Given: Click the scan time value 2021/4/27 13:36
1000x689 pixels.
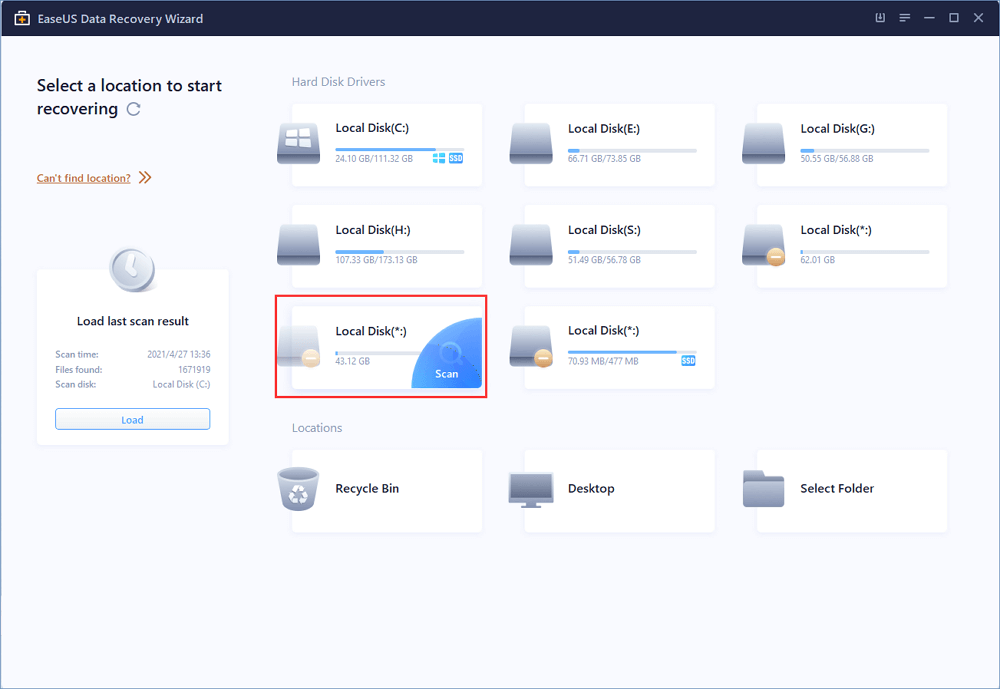Looking at the screenshot, I should pyautogui.click(x=179, y=354).
